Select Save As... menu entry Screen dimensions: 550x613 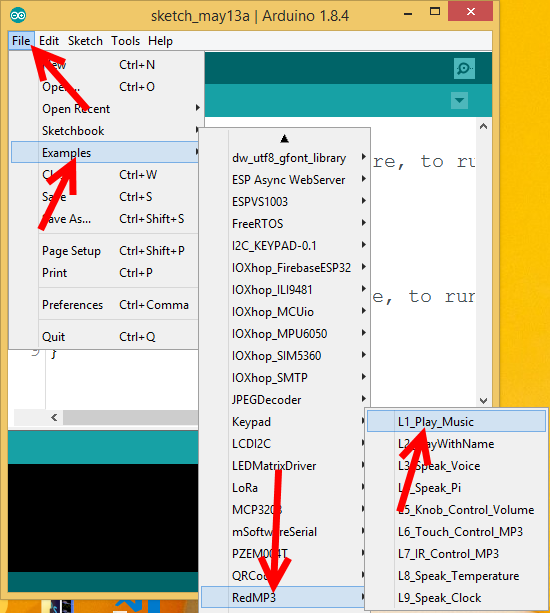(105, 219)
